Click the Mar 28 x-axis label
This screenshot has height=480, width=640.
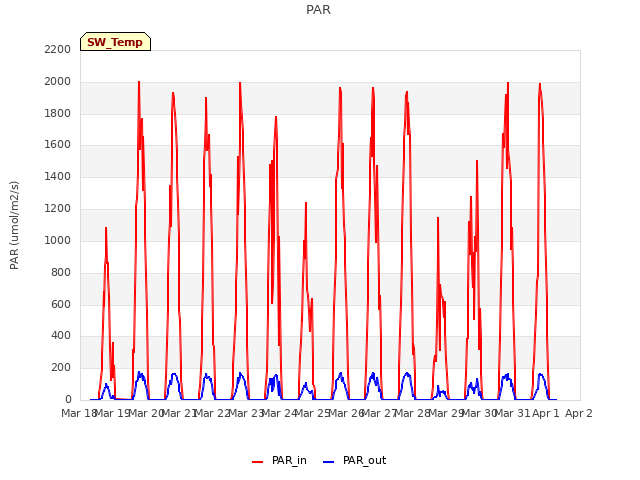pos(413,413)
